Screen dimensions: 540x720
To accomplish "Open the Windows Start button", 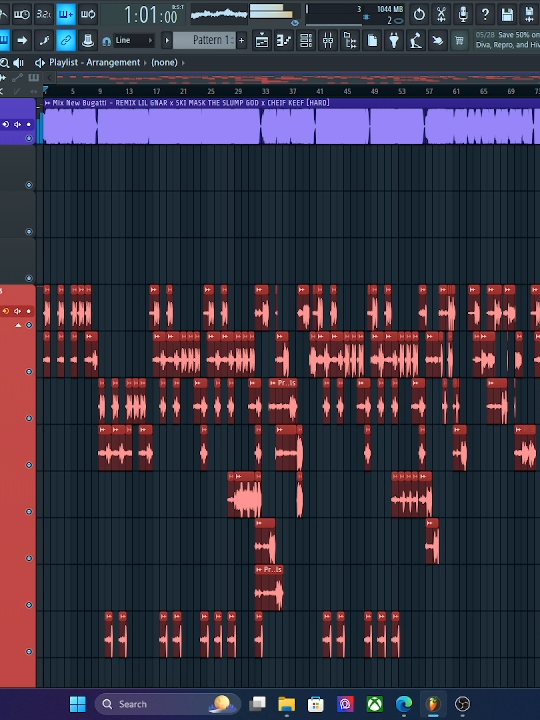I will tap(78, 704).
